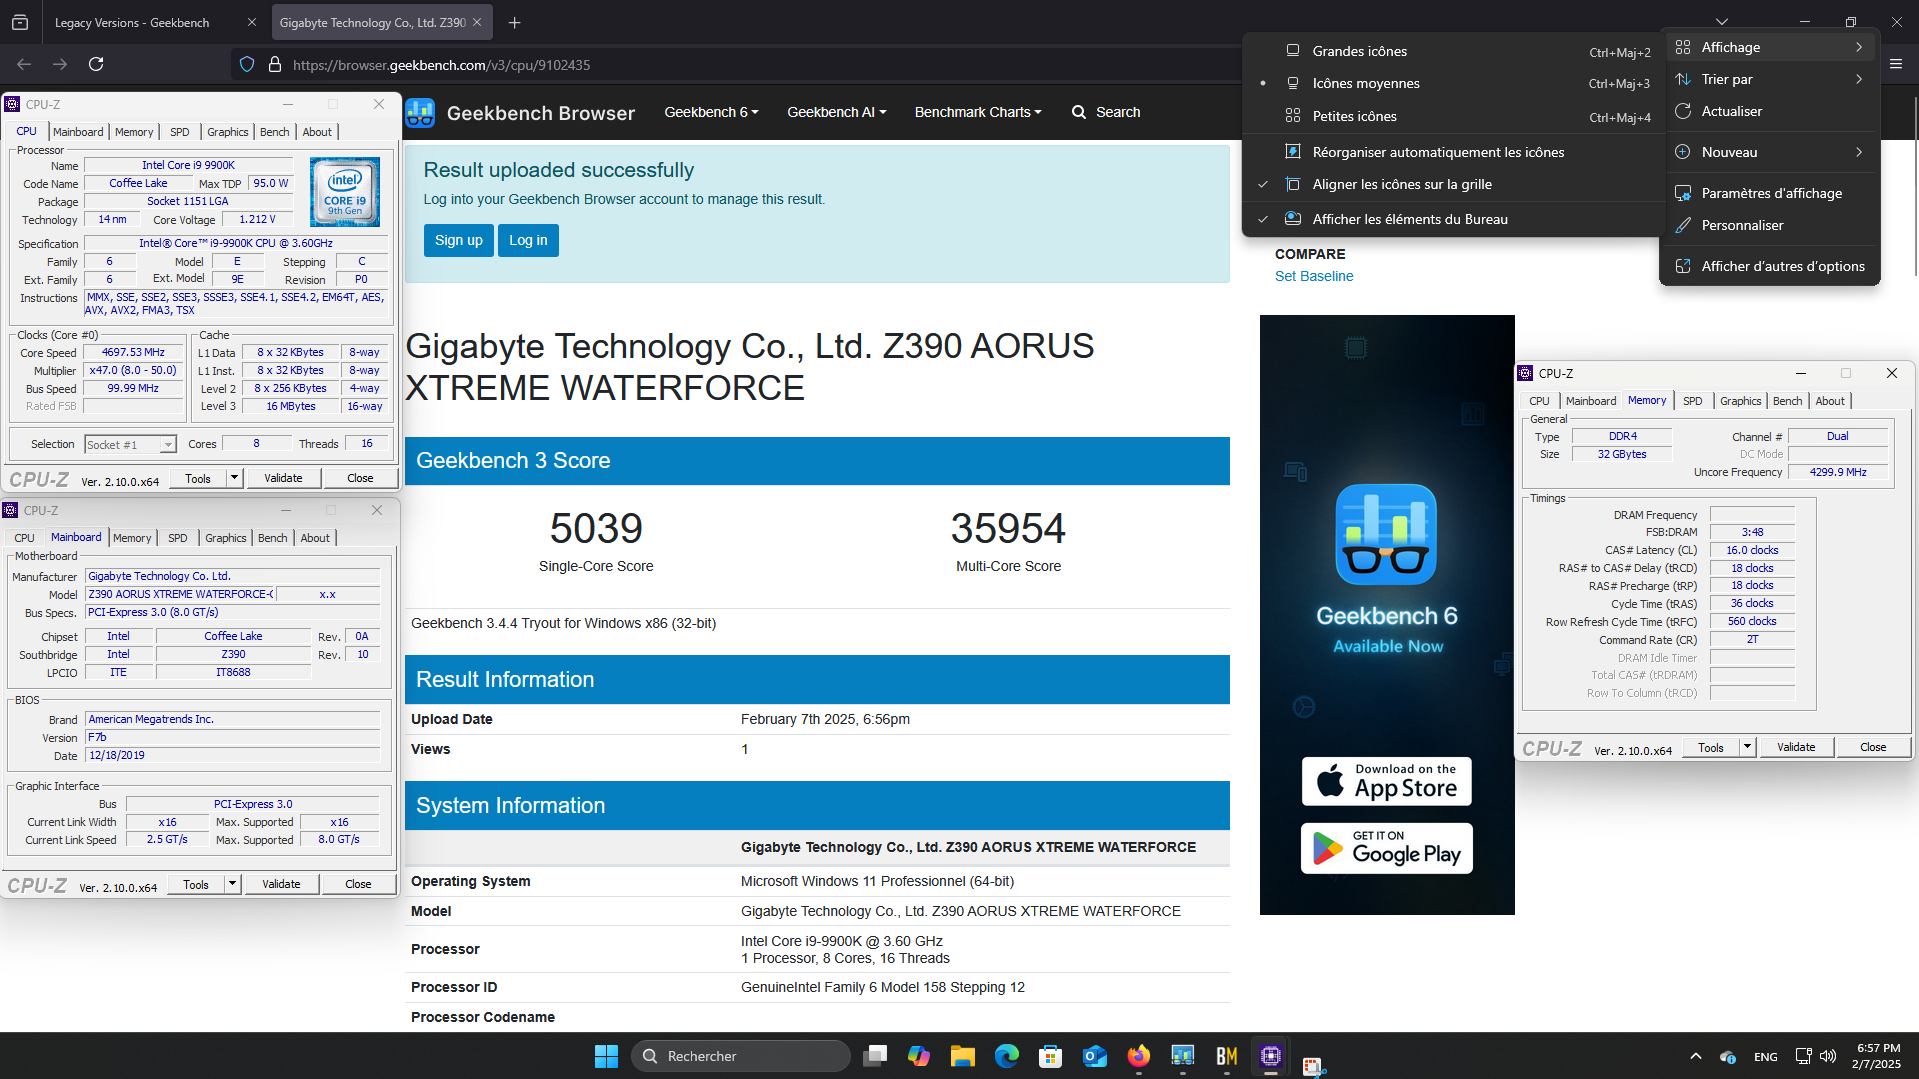Image resolution: width=1919 pixels, height=1079 pixels.
Task: Click the Log in button
Action: click(528, 240)
